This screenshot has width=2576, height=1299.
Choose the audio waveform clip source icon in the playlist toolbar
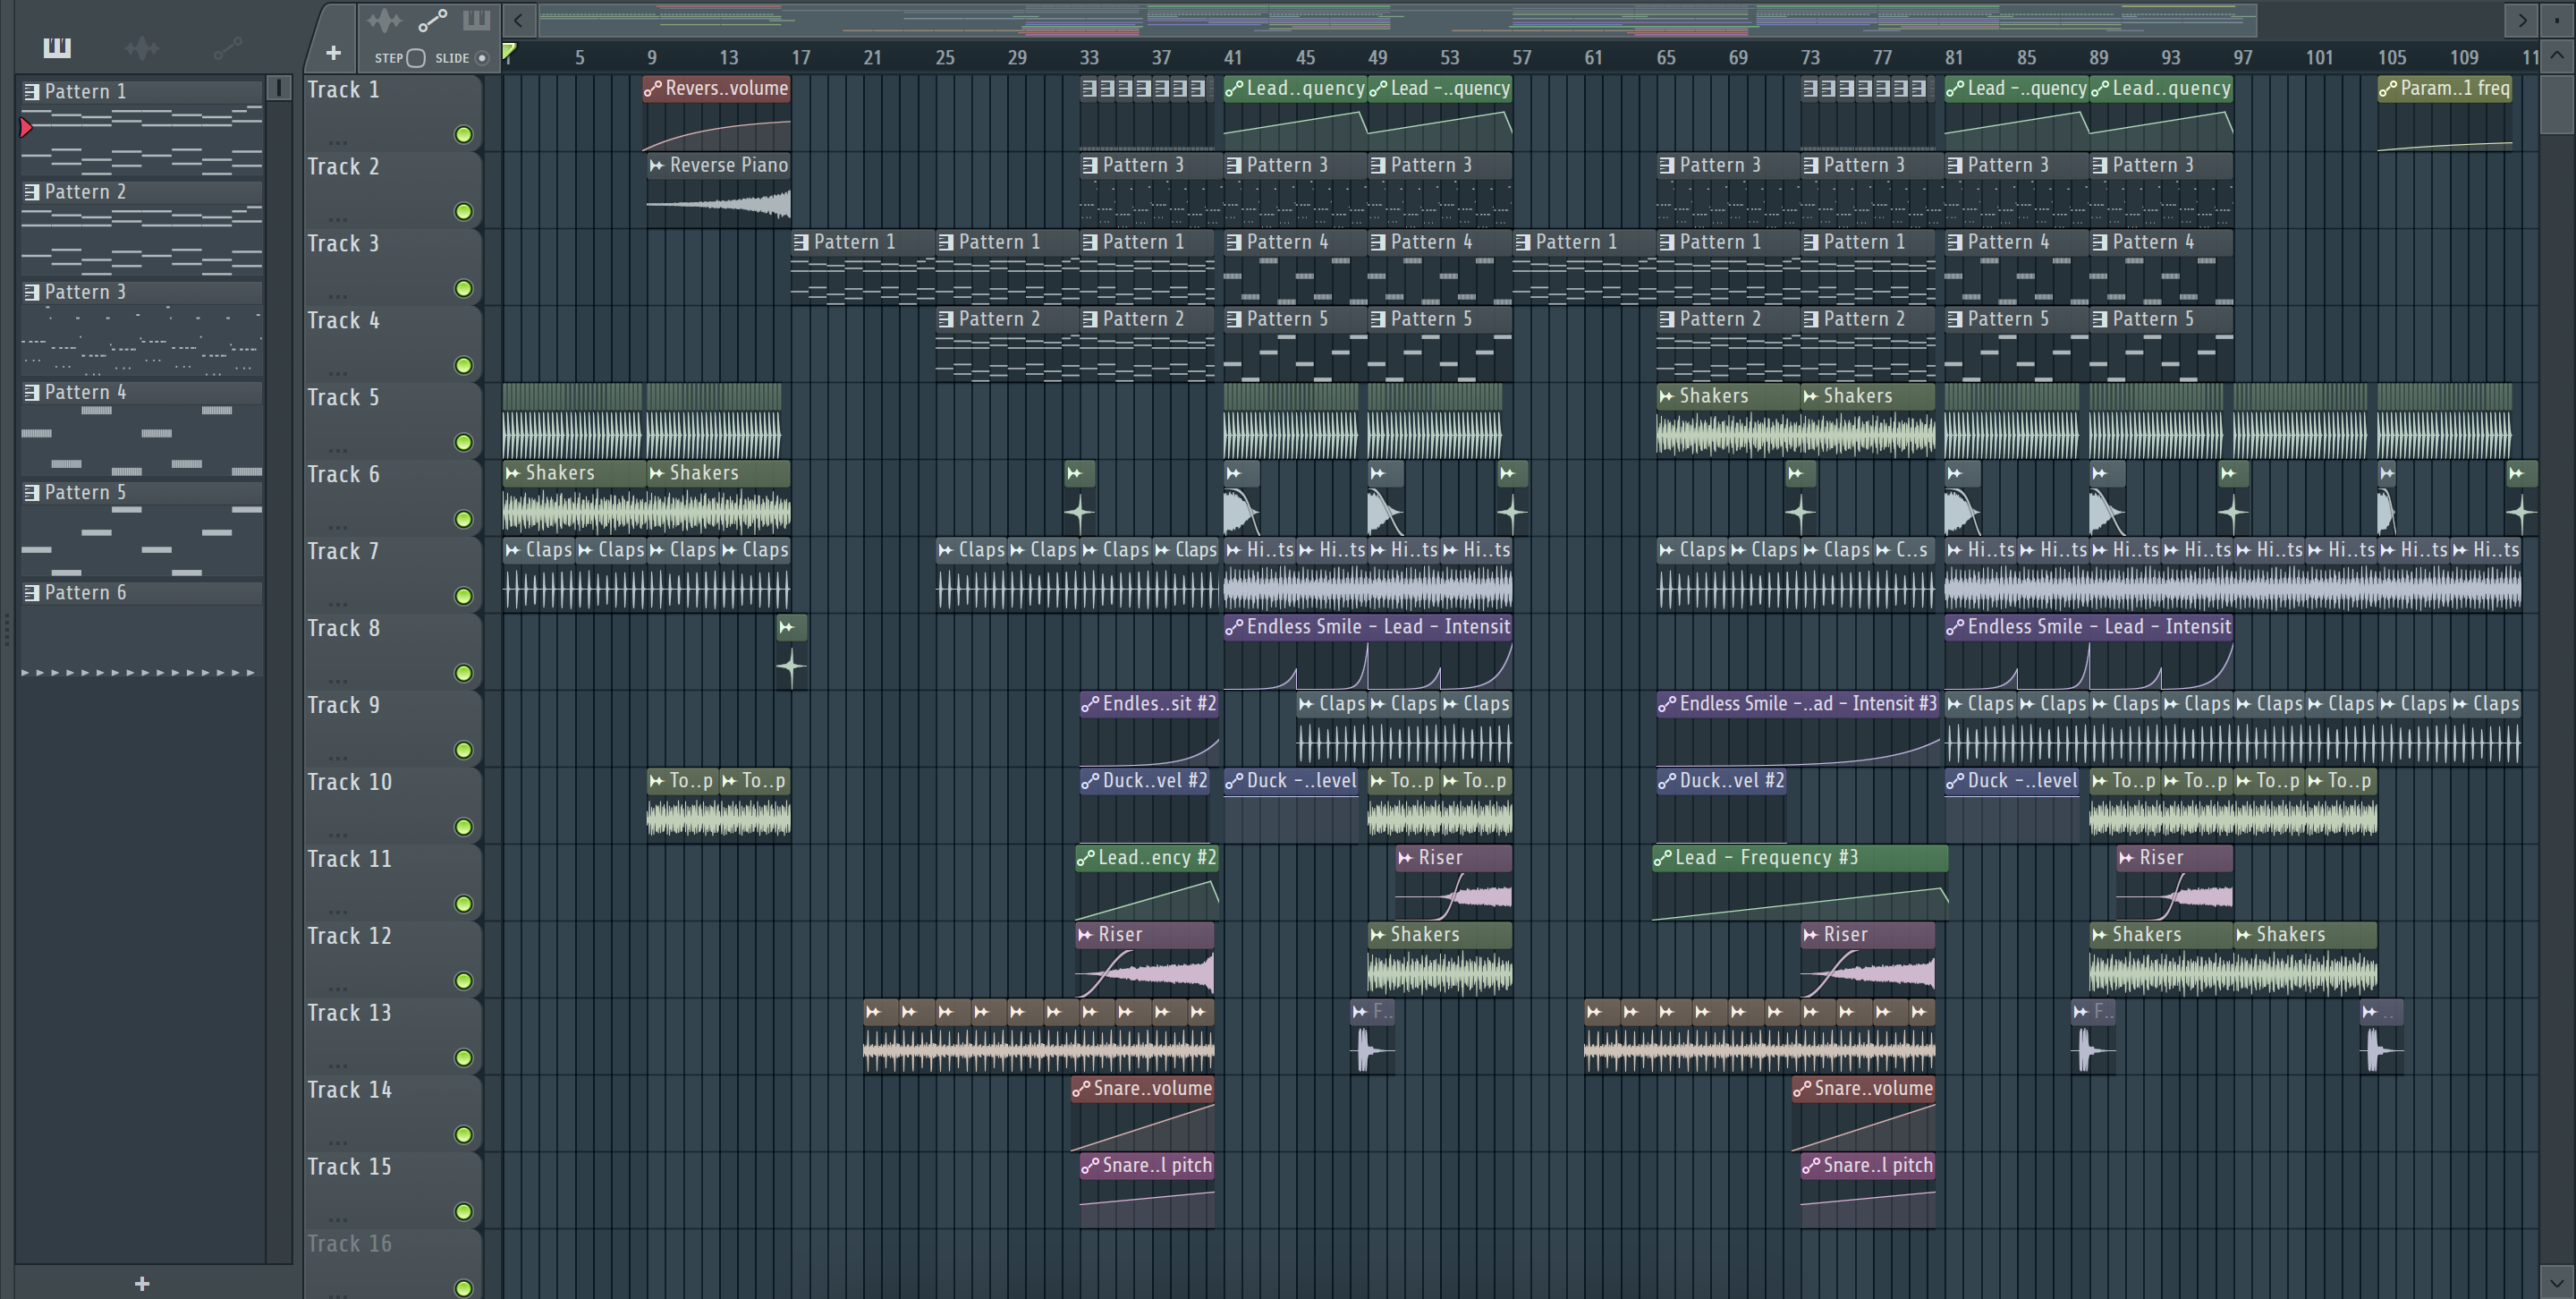pos(383,20)
